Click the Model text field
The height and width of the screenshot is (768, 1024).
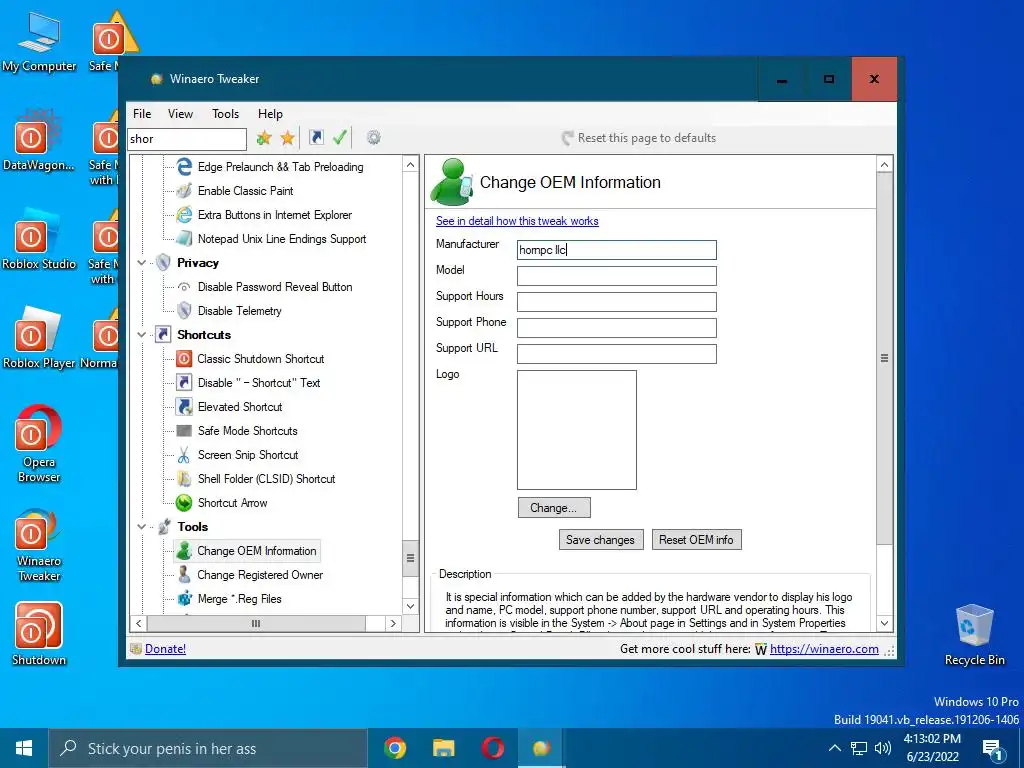(616, 276)
